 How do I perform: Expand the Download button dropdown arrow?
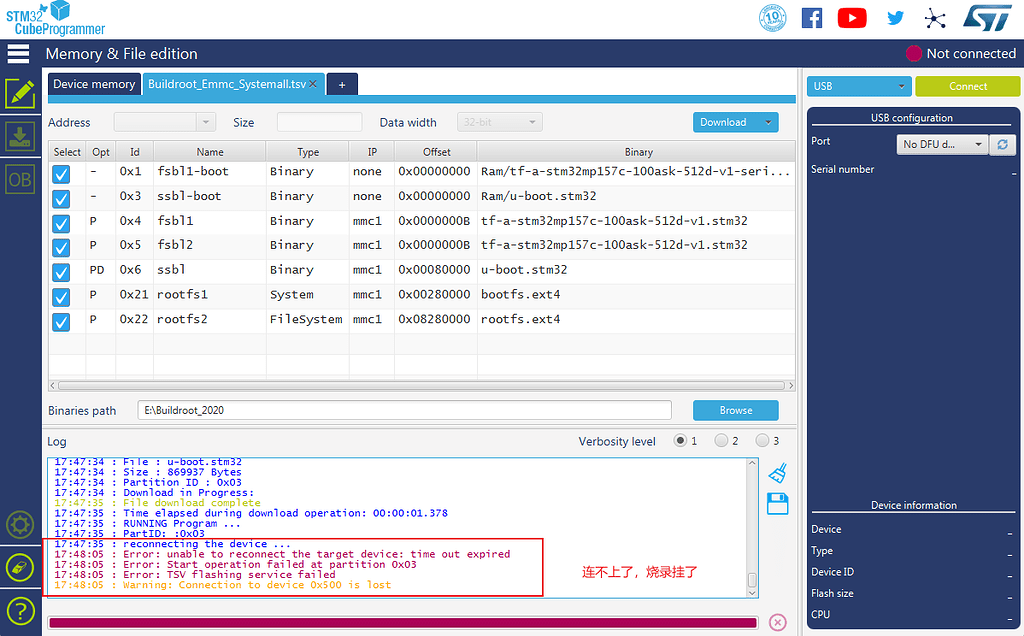click(766, 121)
